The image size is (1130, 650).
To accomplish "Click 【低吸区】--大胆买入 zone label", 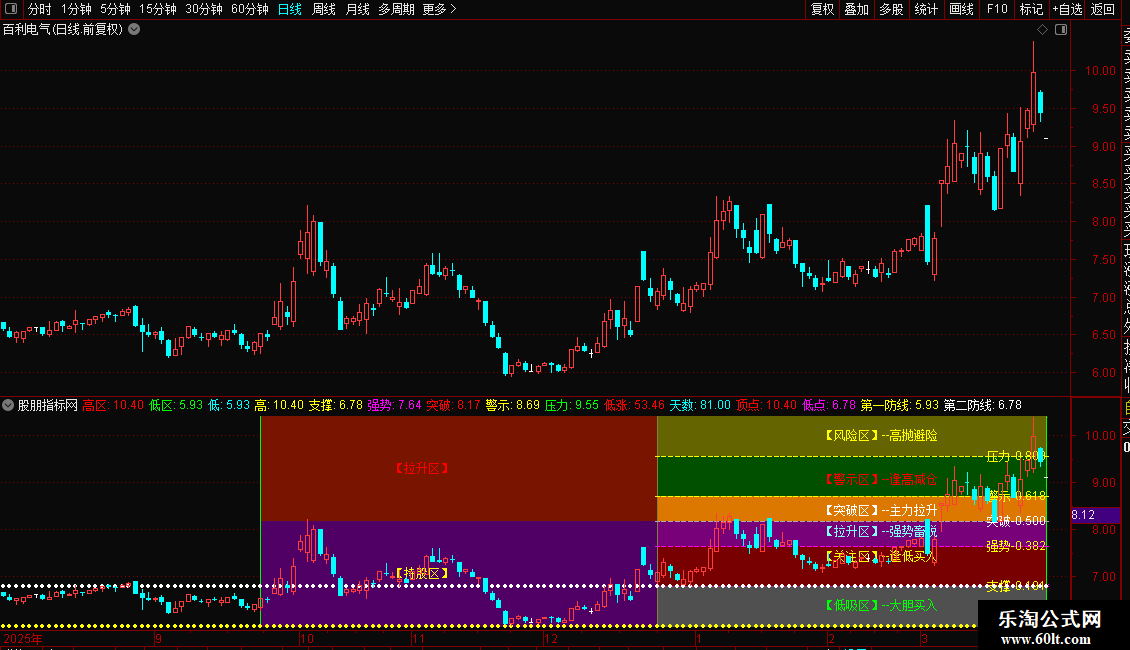I will click(881, 605).
